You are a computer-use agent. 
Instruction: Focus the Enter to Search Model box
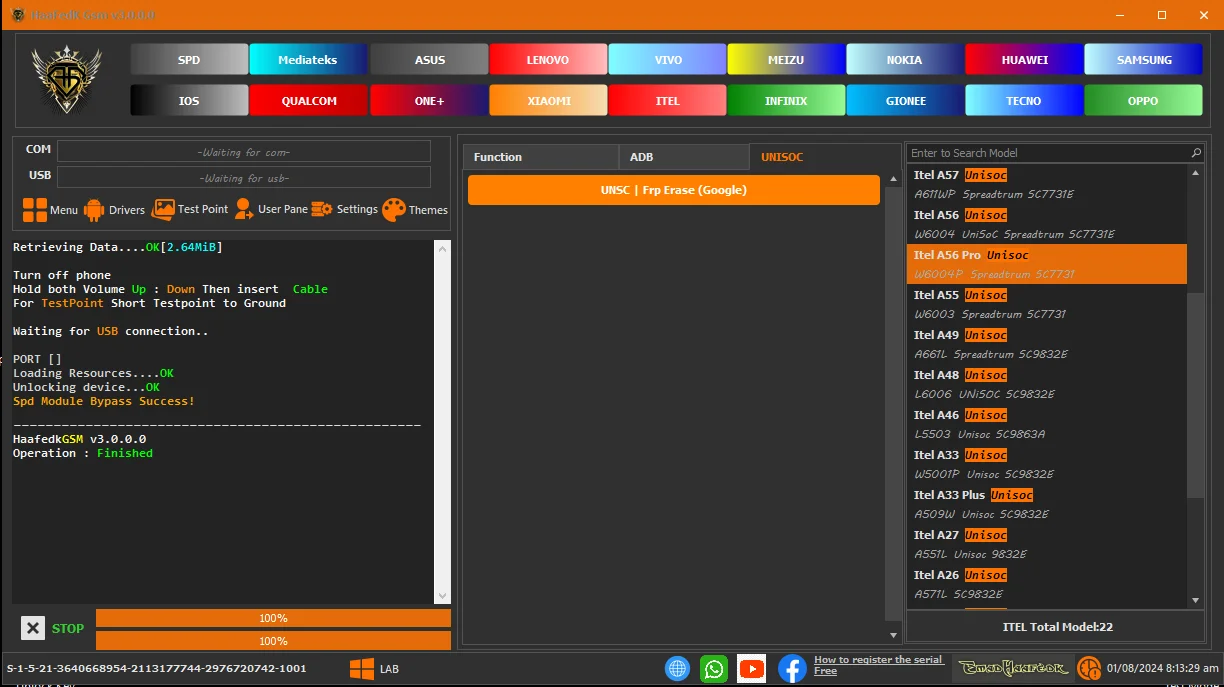click(x=1048, y=153)
